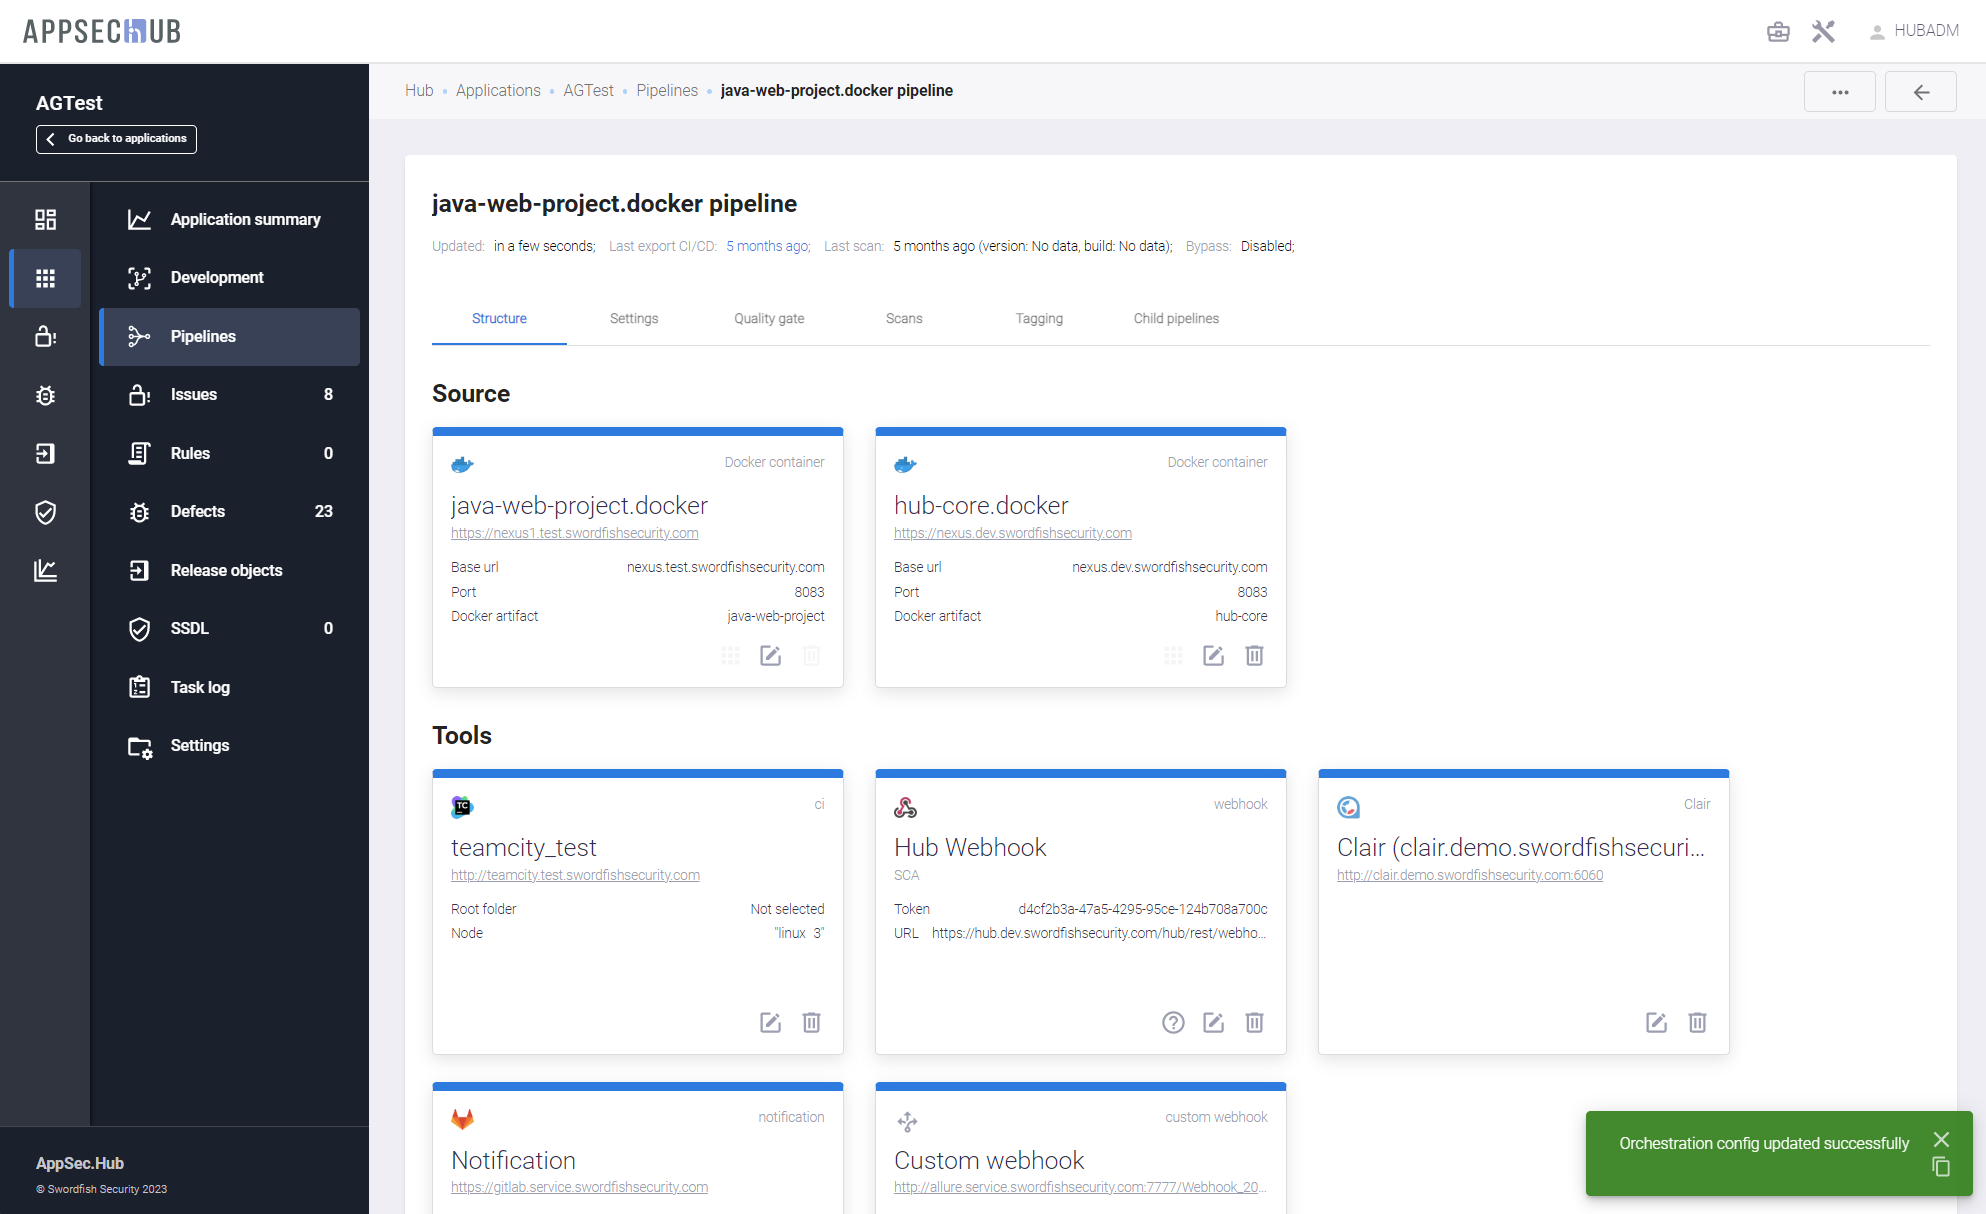Screen dimensions: 1986x1214
Task: Open the dashboard icon in left rail
Action: coord(45,219)
